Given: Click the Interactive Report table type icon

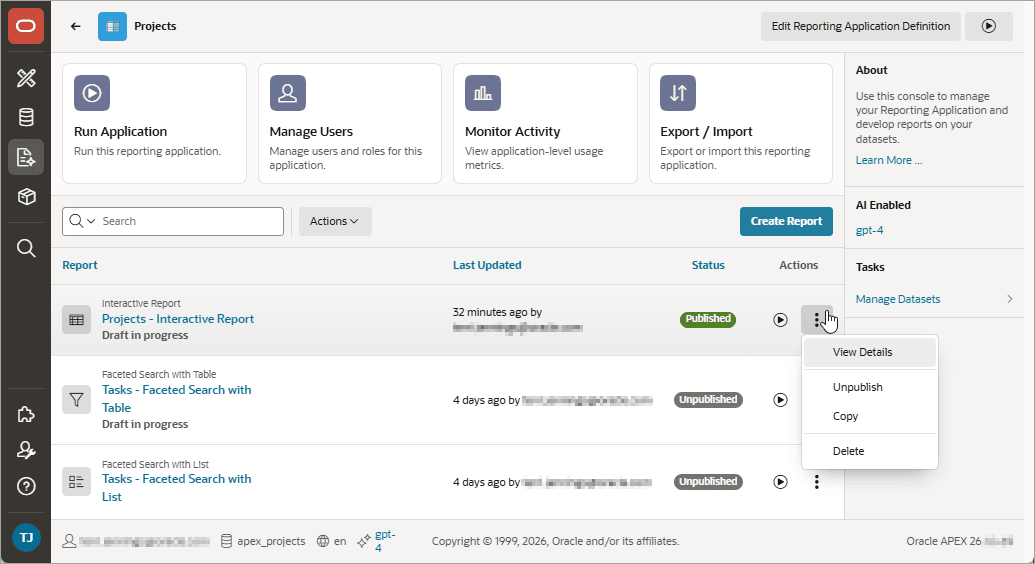Looking at the screenshot, I should pyautogui.click(x=77, y=320).
